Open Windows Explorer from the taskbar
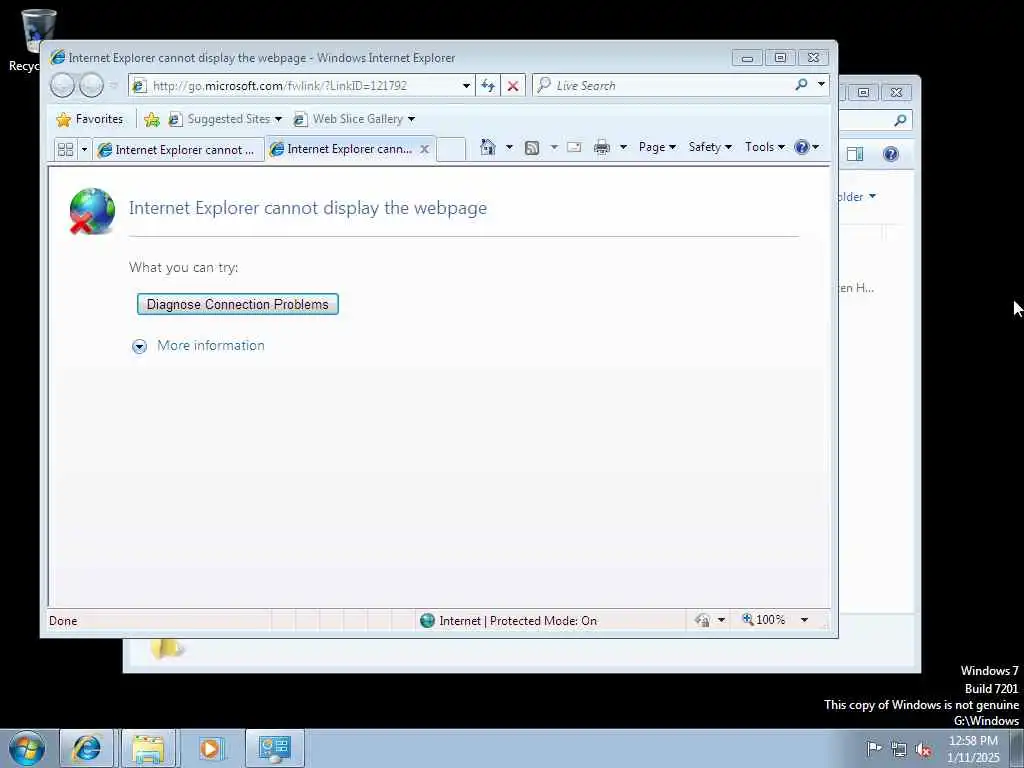Image resolution: width=1024 pixels, height=768 pixels. point(148,748)
